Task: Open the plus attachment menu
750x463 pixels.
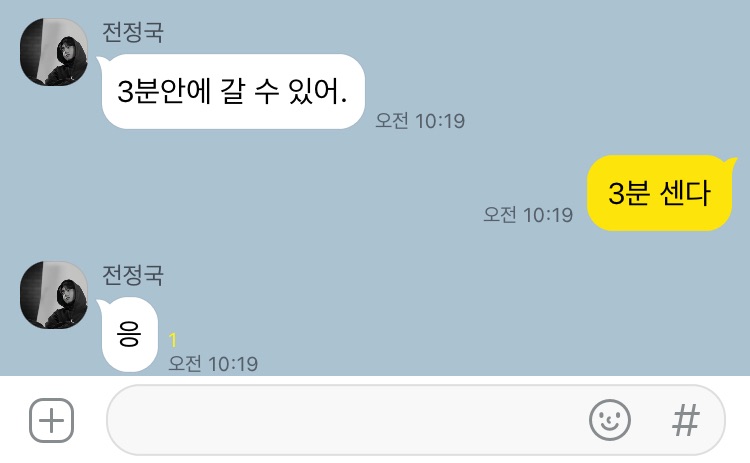Action: pyautogui.click(x=52, y=420)
